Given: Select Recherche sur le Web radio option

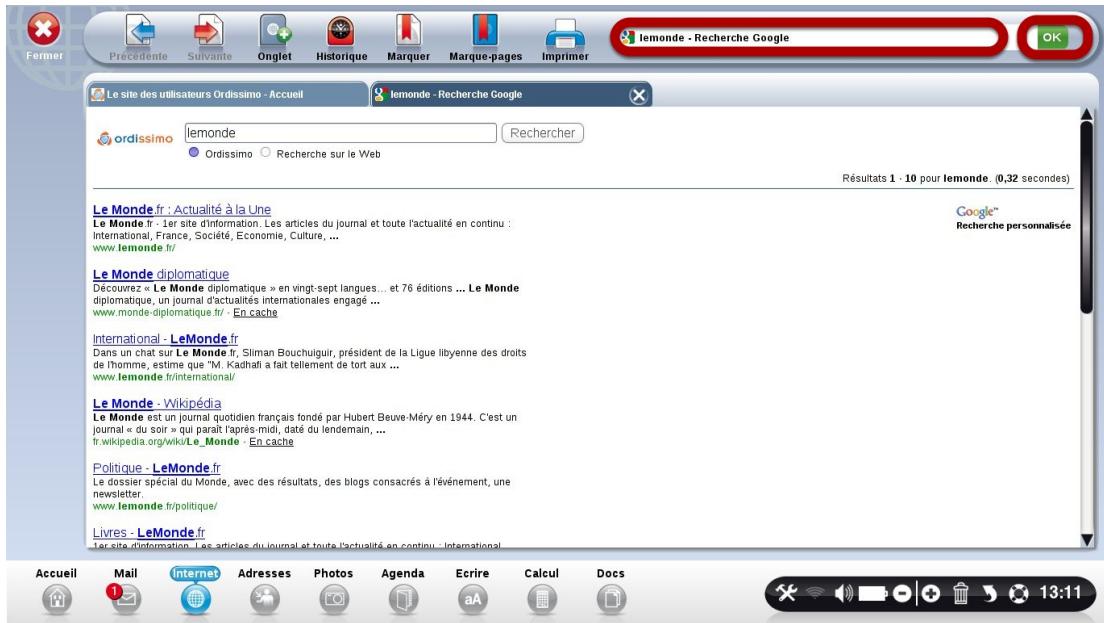Looking at the screenshot, I should [x=265, y=152].
